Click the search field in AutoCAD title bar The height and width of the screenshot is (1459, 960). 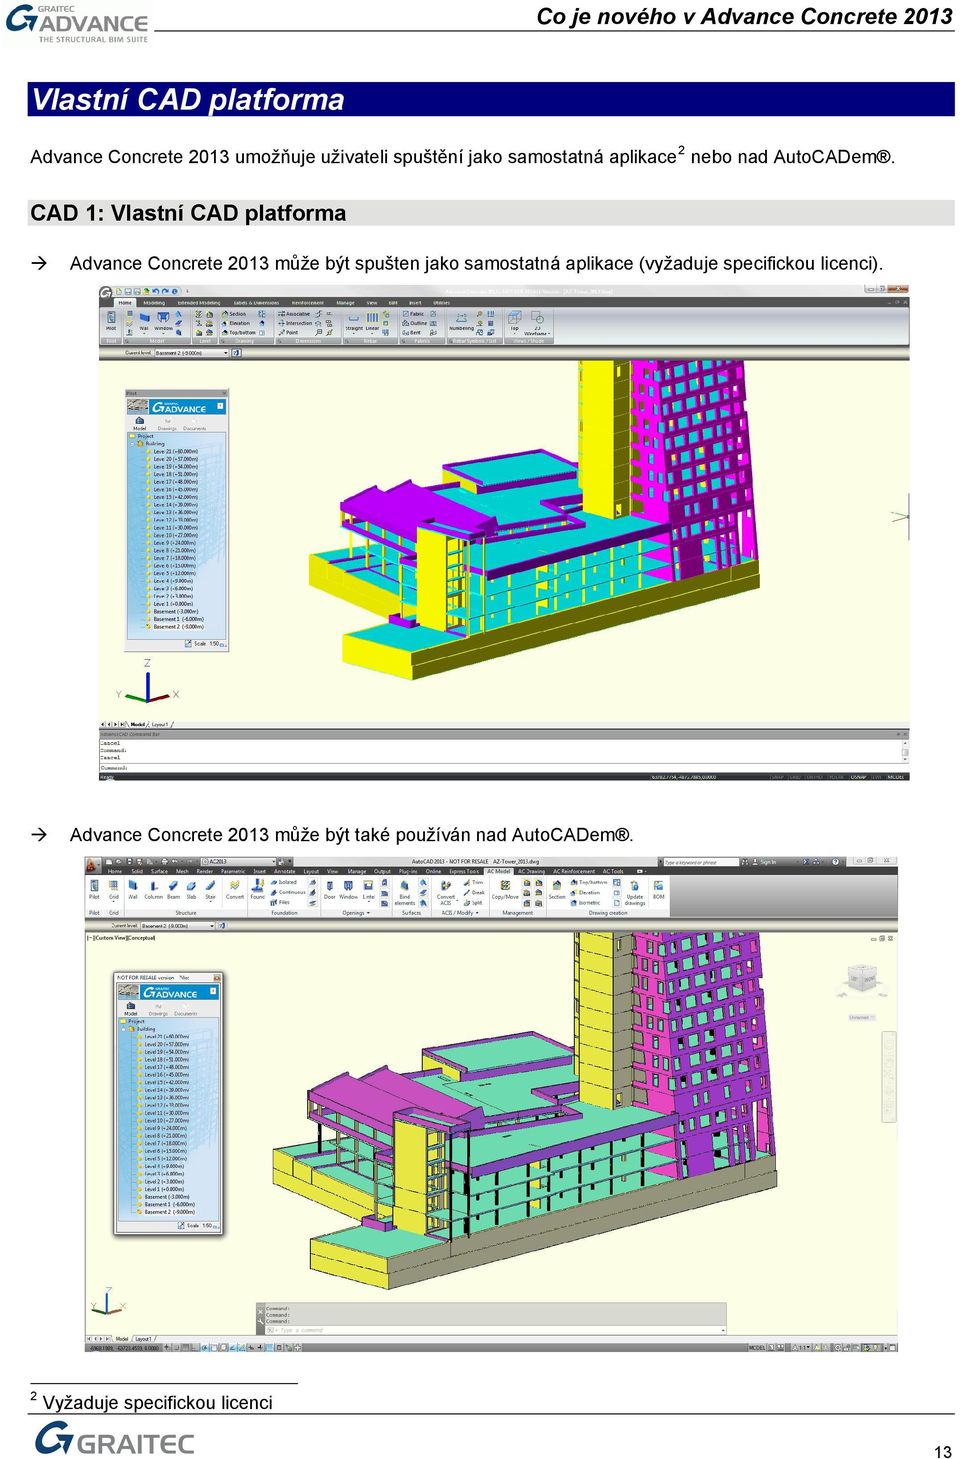[x=701, y=862]
